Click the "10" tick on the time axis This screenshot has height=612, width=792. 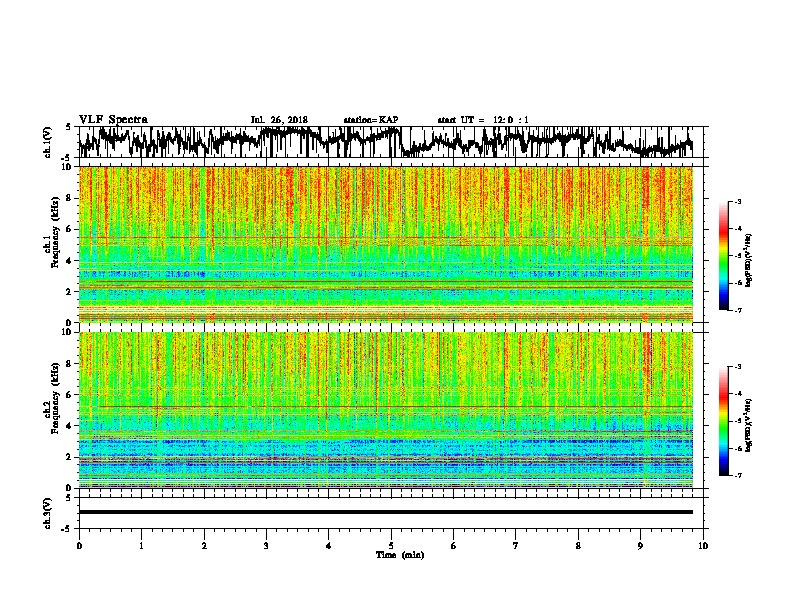click(702, 546)
